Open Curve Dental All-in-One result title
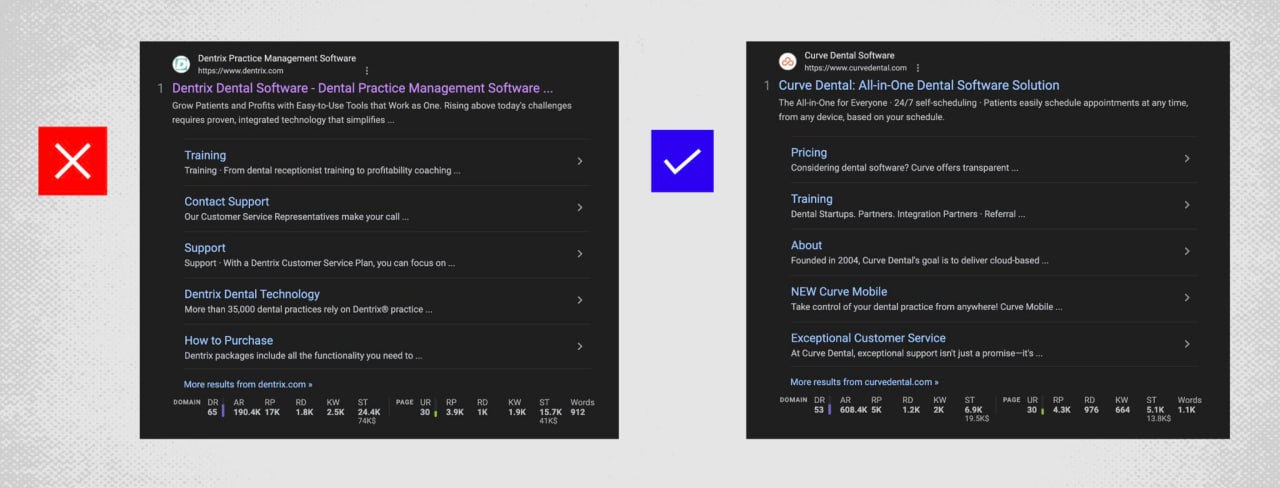The width and height of the screenshot is (1280, 488). [918, 85]
